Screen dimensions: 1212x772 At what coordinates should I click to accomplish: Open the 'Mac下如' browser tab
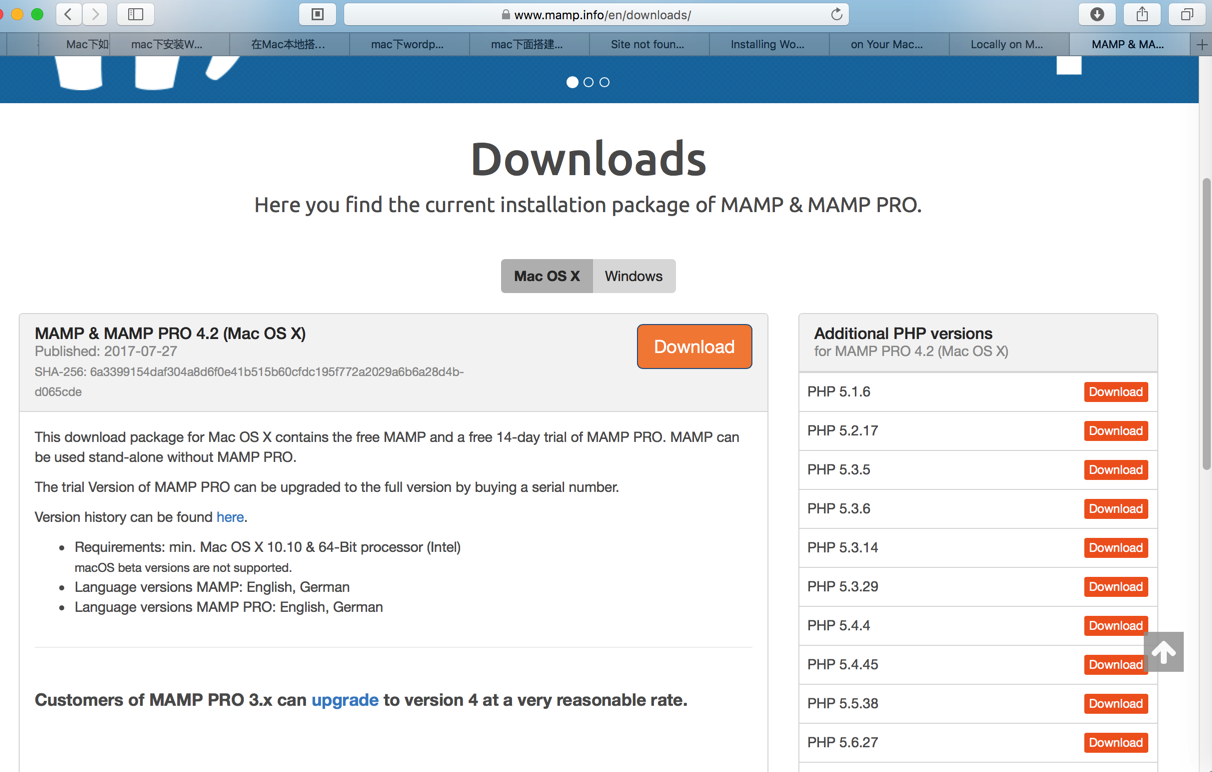pos(74,44)
